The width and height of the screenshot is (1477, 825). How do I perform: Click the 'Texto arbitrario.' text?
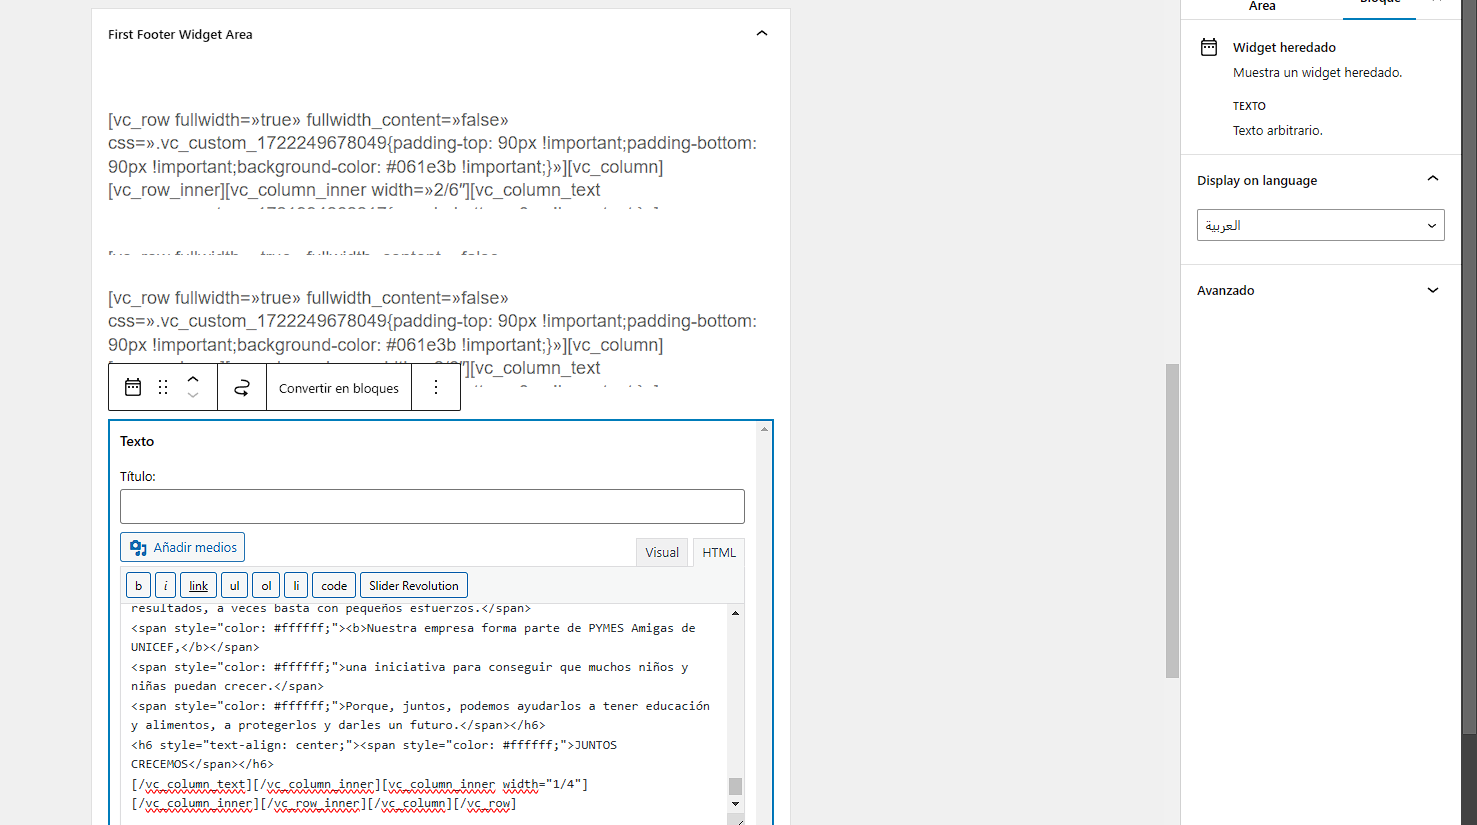pos(1277,130)
